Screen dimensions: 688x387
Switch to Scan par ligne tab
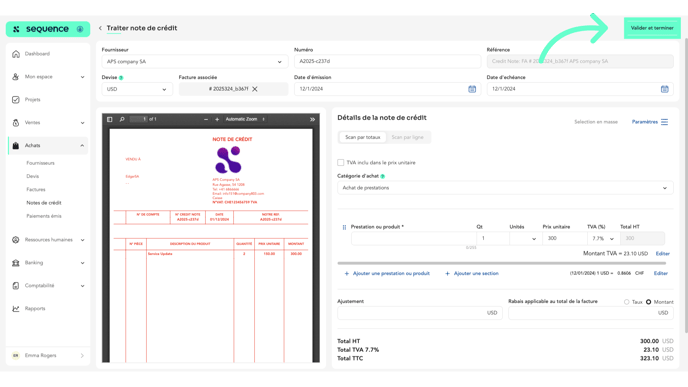[407, 137]
